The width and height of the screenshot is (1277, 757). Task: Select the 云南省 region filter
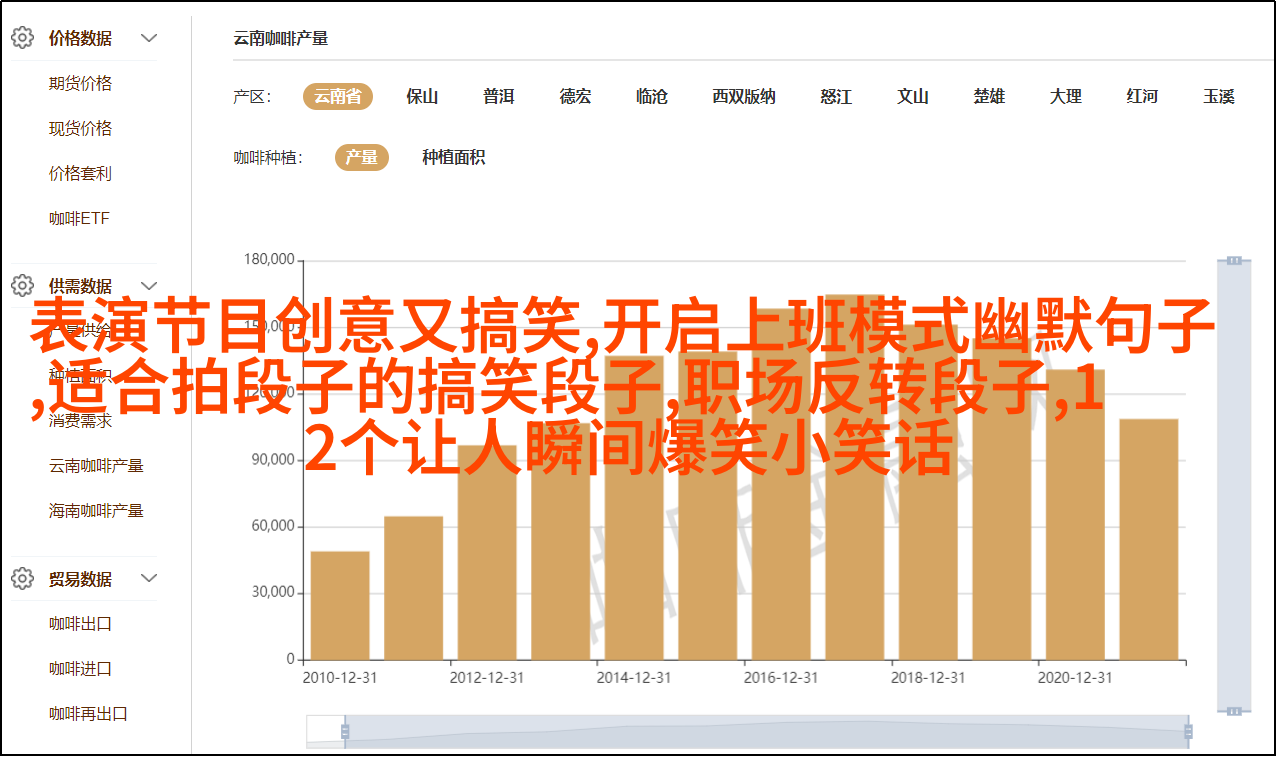338,97
